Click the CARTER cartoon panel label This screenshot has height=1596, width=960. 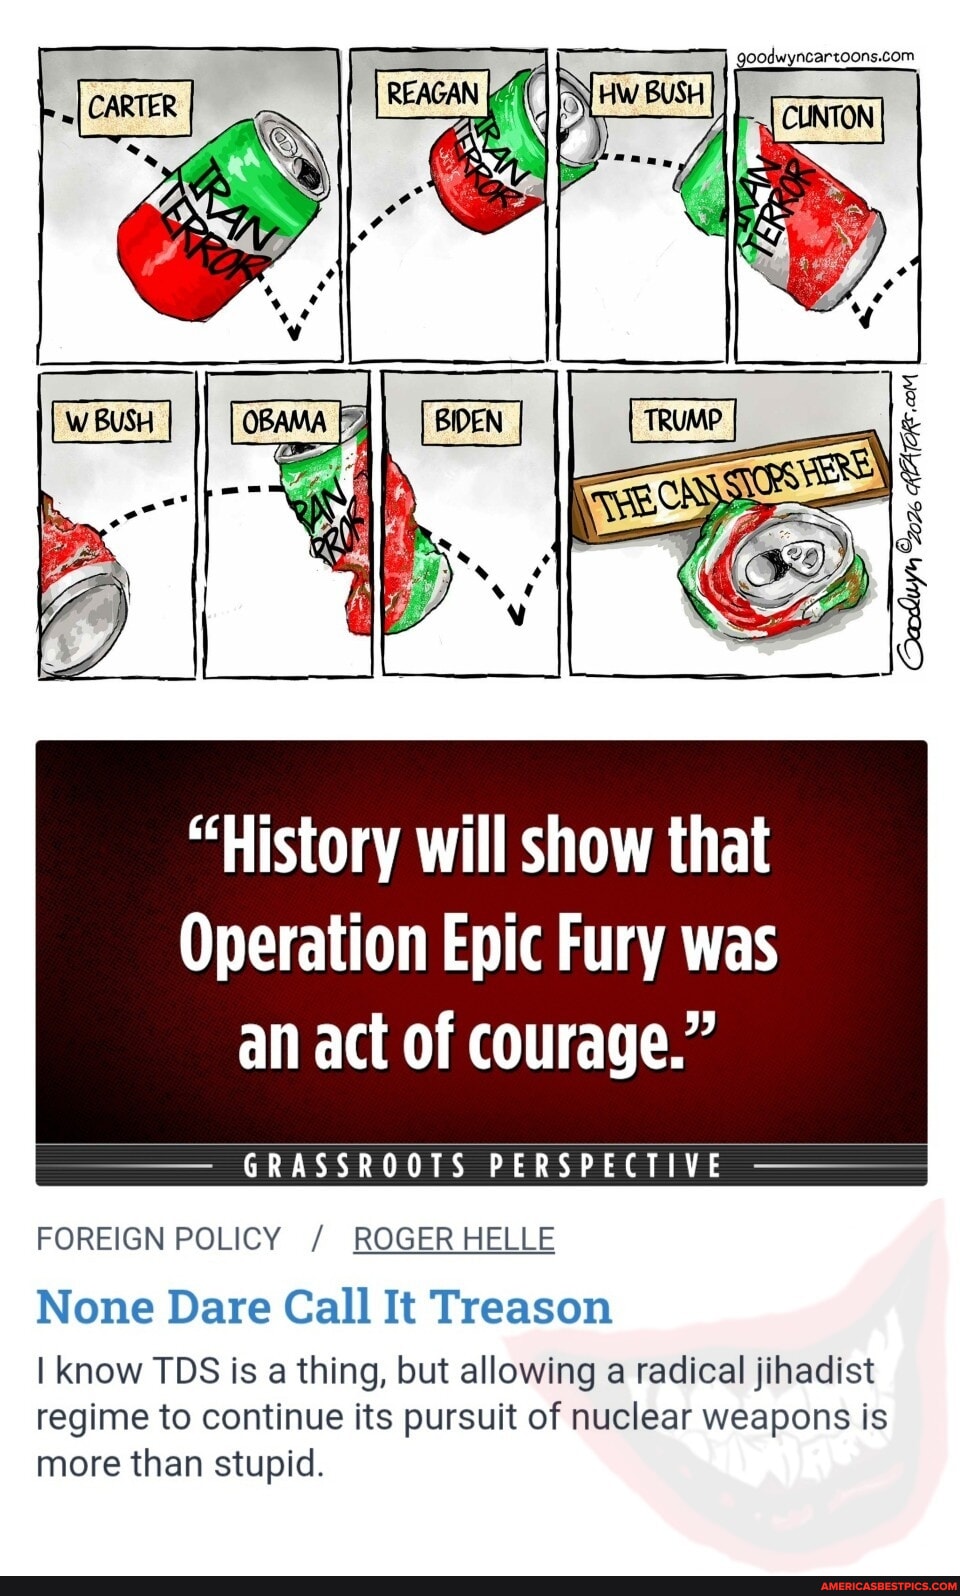coord(135,108)
